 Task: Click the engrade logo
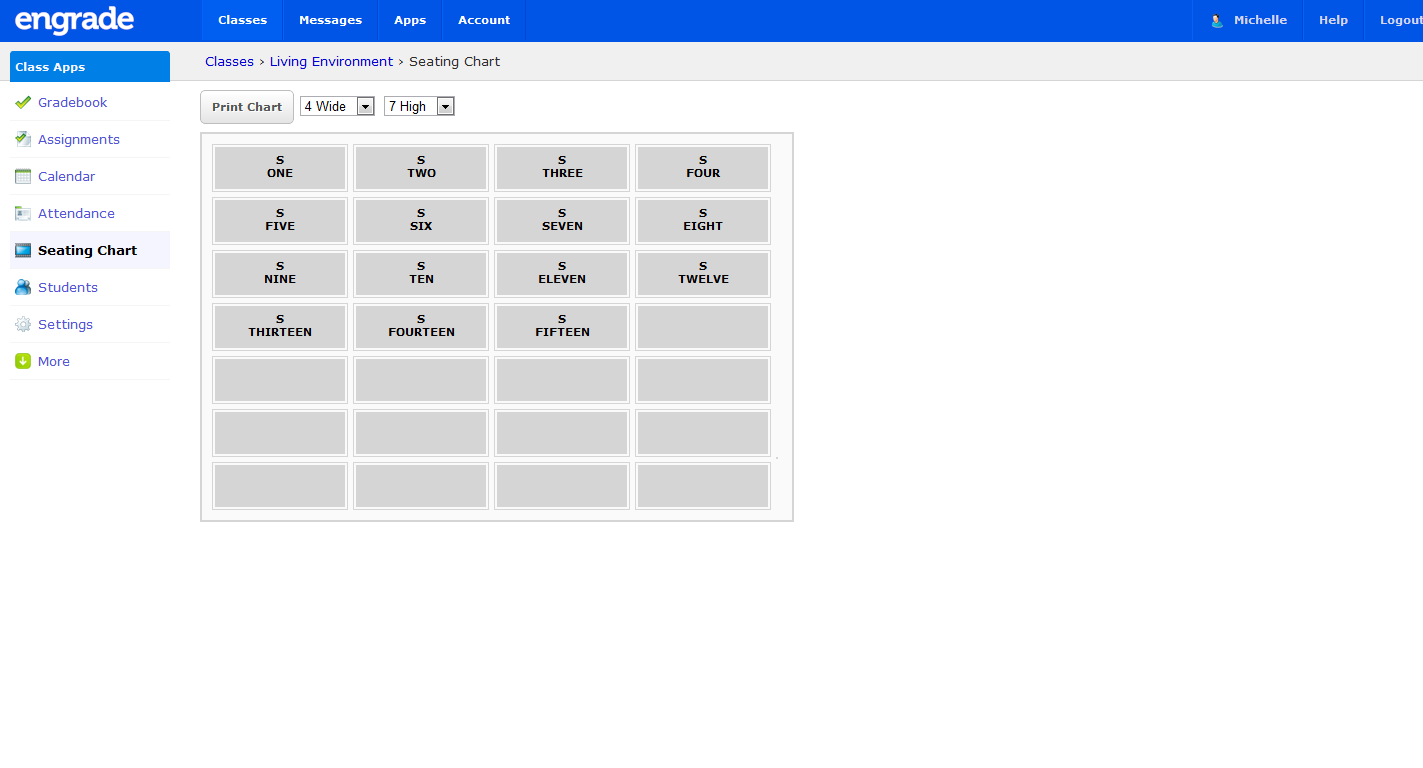(74, 20)
